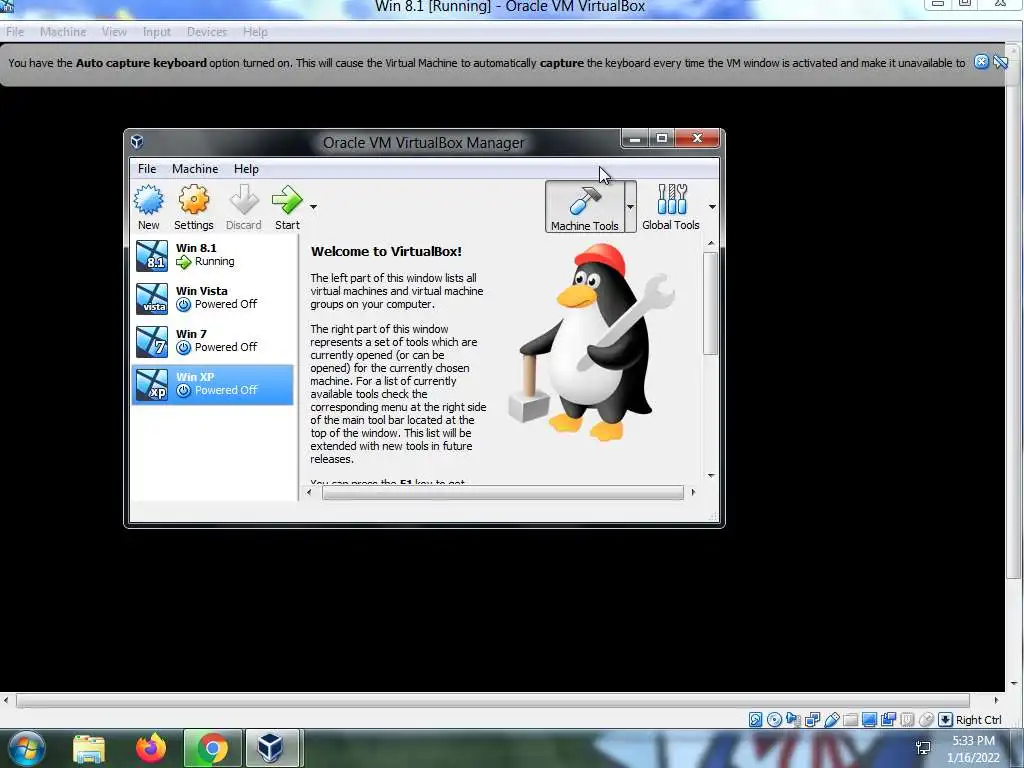
Task: Click the Welcome to VirtualBox! heading
Action: coord(386,251)
